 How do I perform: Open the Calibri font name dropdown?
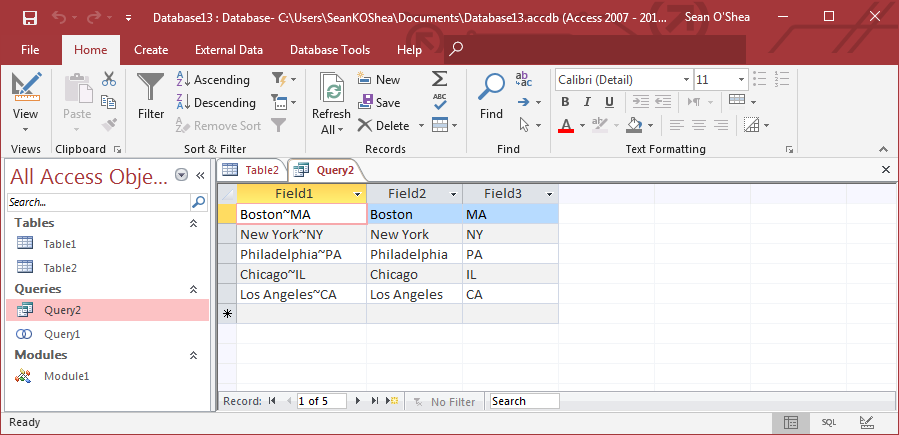click(686, 80)
